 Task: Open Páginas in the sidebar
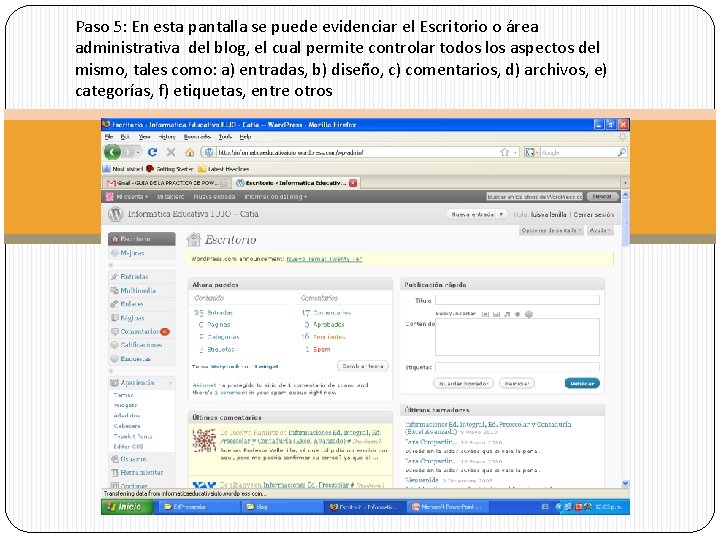tap(132, 317)
